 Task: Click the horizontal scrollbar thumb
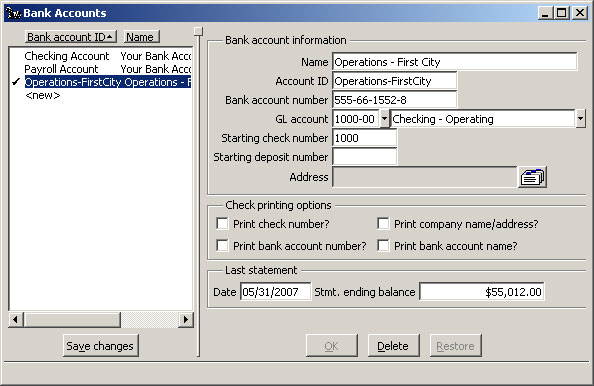point(72,320)
